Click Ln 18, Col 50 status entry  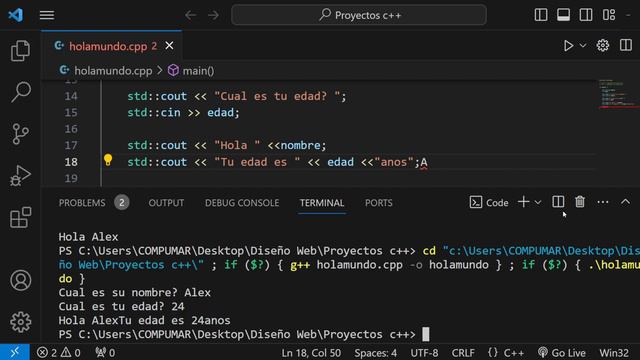[311, 353]
